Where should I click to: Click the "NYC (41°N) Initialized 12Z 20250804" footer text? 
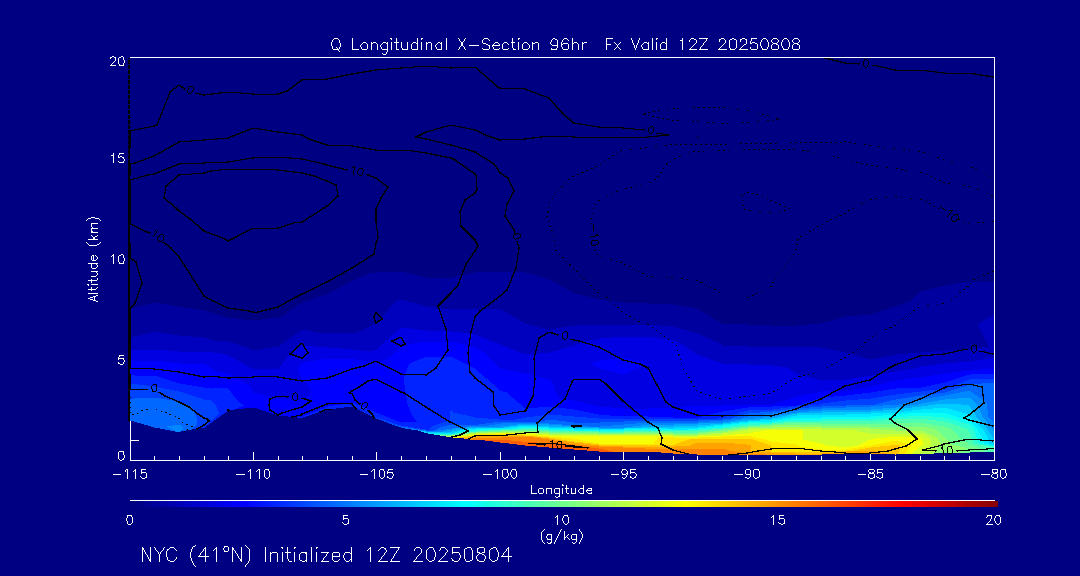click(x=326, y=556)
